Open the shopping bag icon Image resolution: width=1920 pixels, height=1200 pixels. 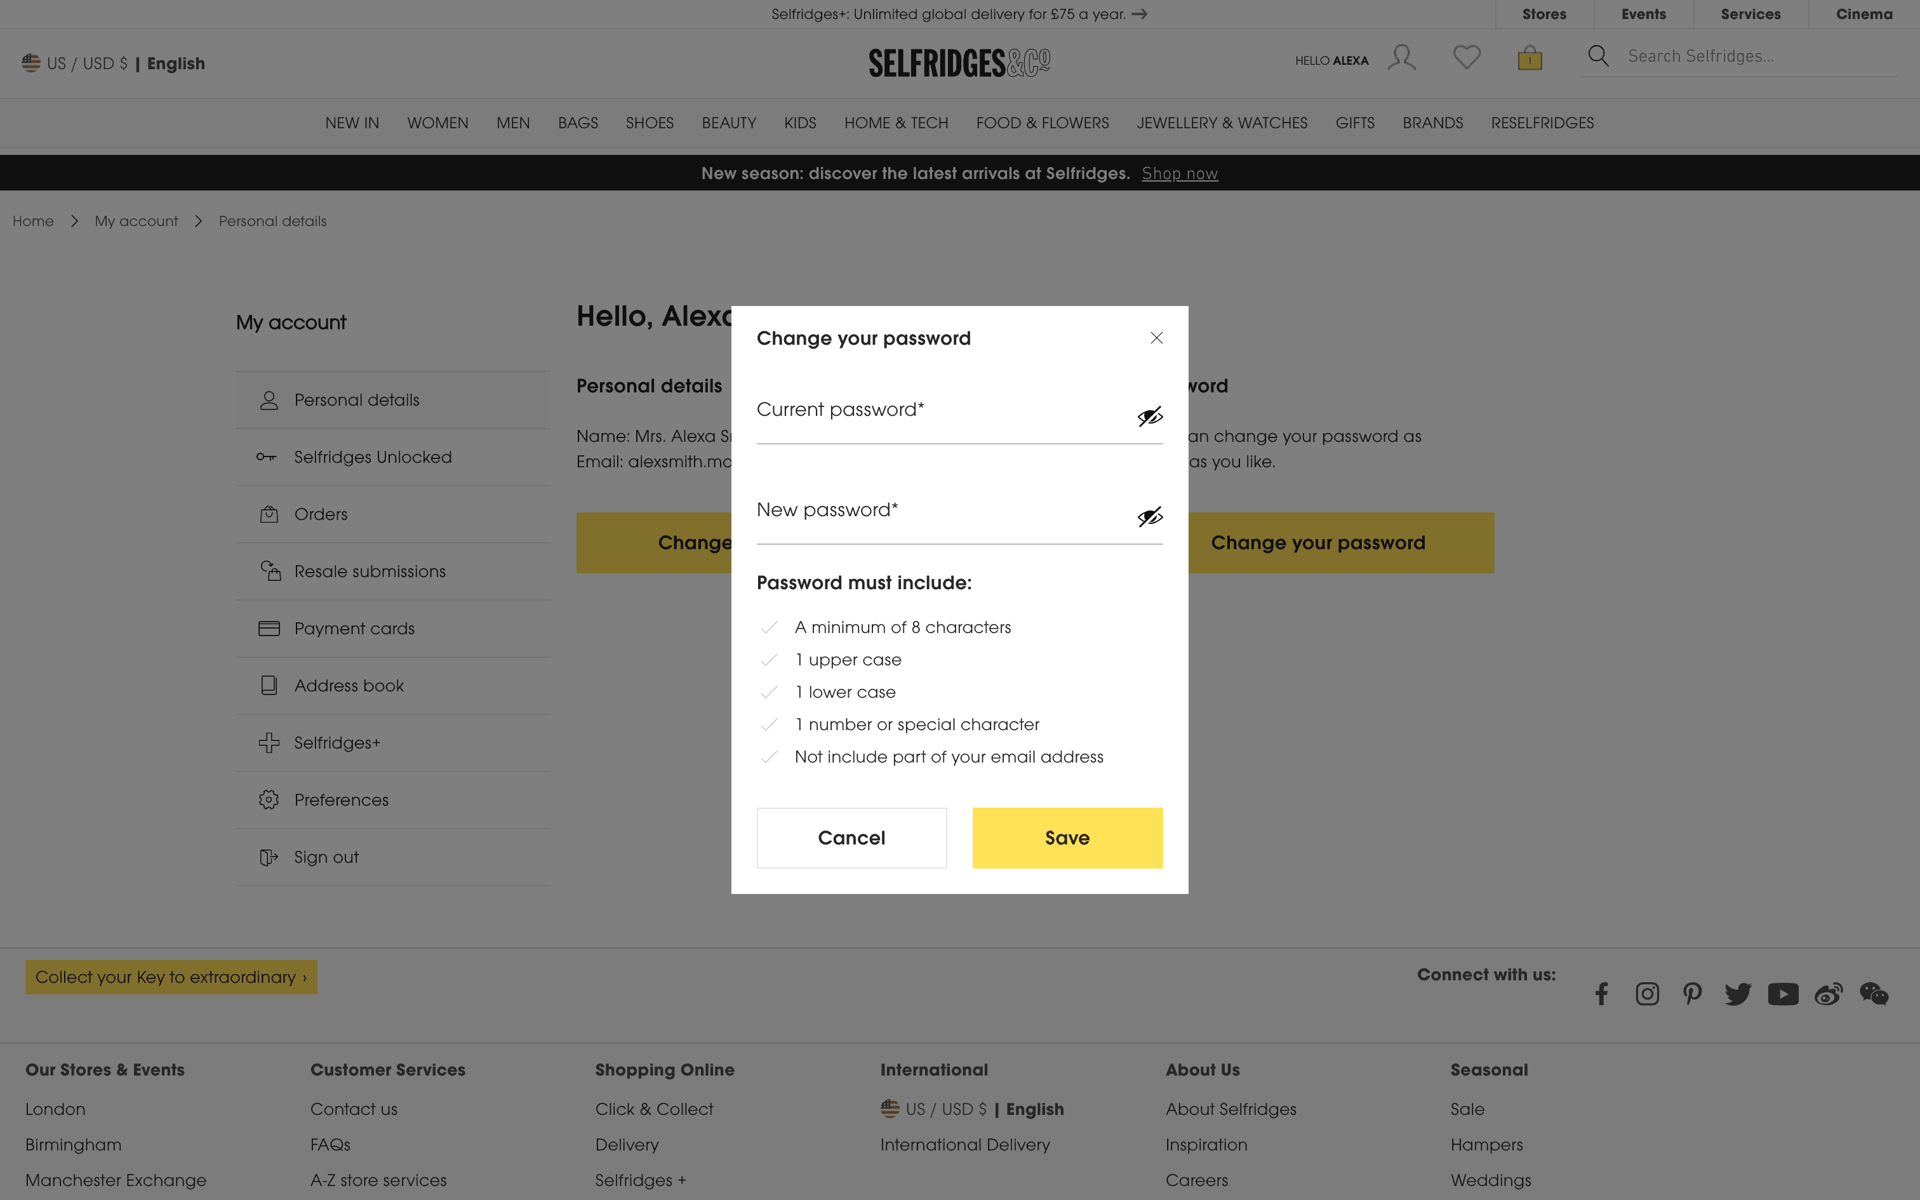1529,57
